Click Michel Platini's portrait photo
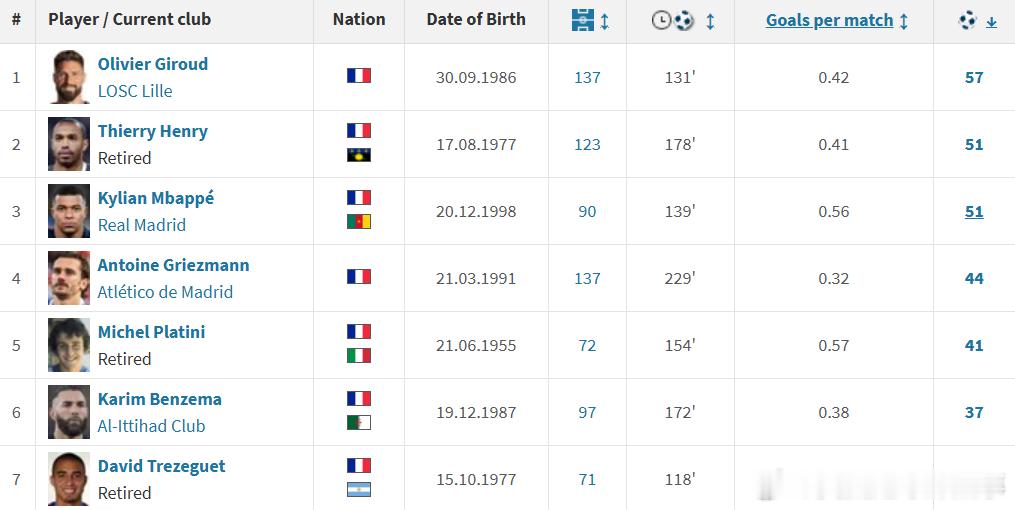The height and width of the screenshot is (510, 1015). tap(69, 345)
